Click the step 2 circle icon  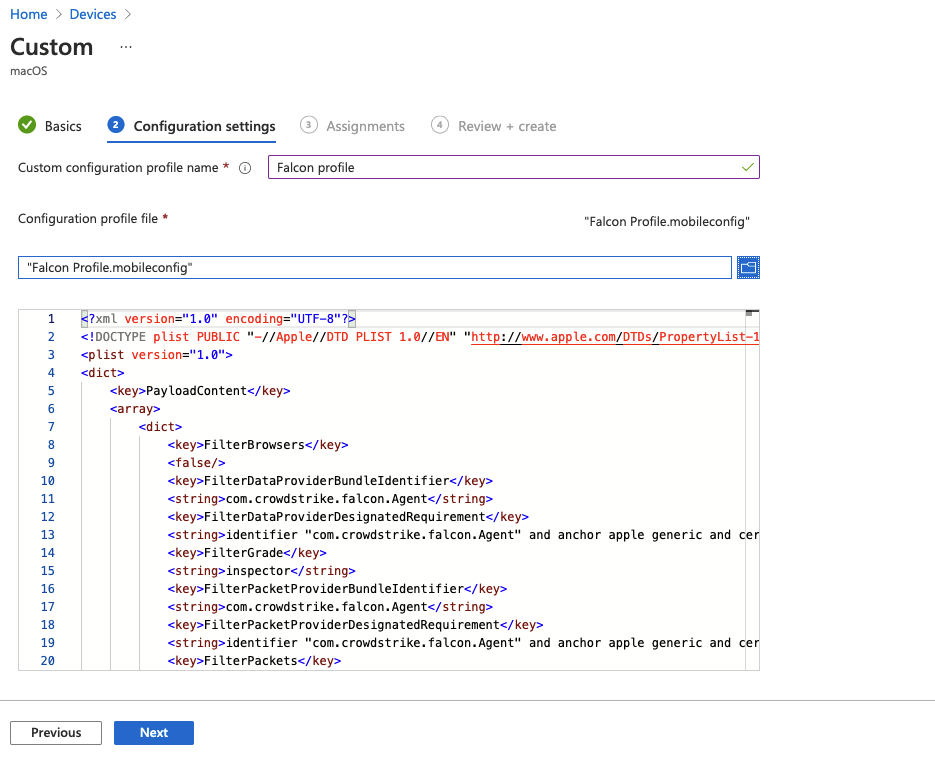coord(116,125)
